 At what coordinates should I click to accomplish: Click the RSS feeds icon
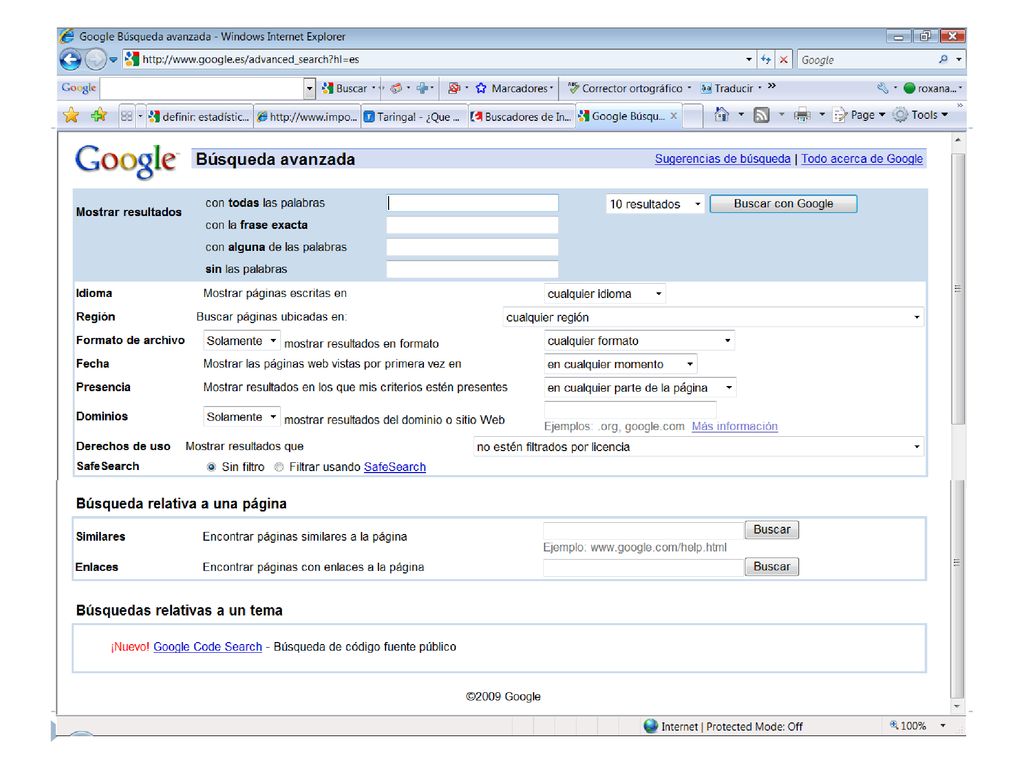(x=761, y=116)
